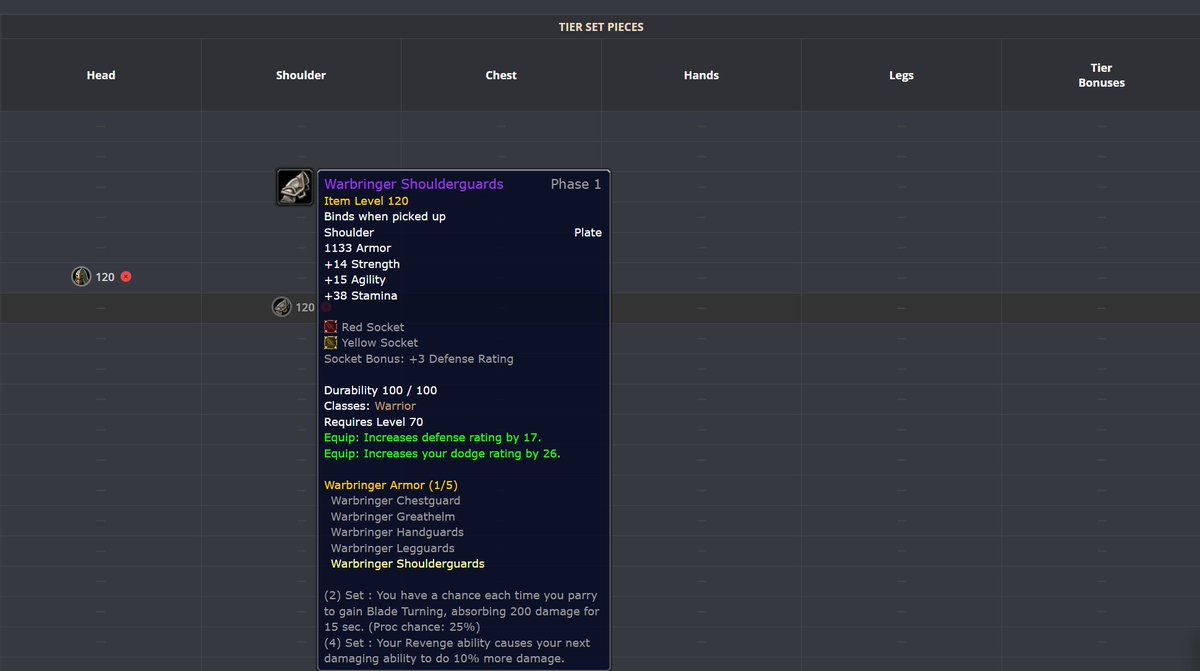Click the Plate armor type label

588,233
